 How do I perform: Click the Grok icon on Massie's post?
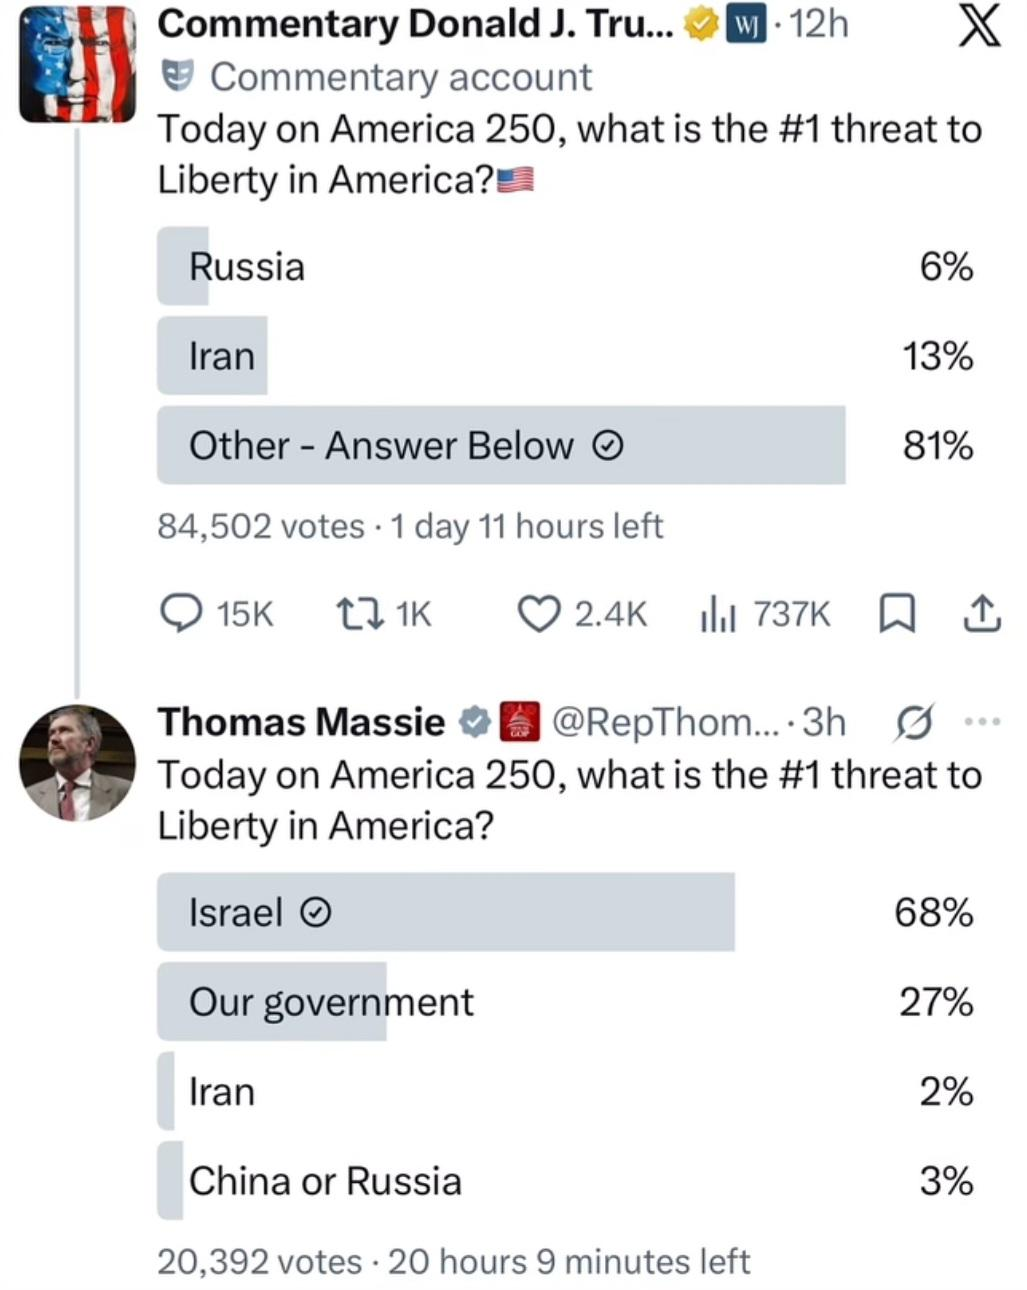(910, 721)
